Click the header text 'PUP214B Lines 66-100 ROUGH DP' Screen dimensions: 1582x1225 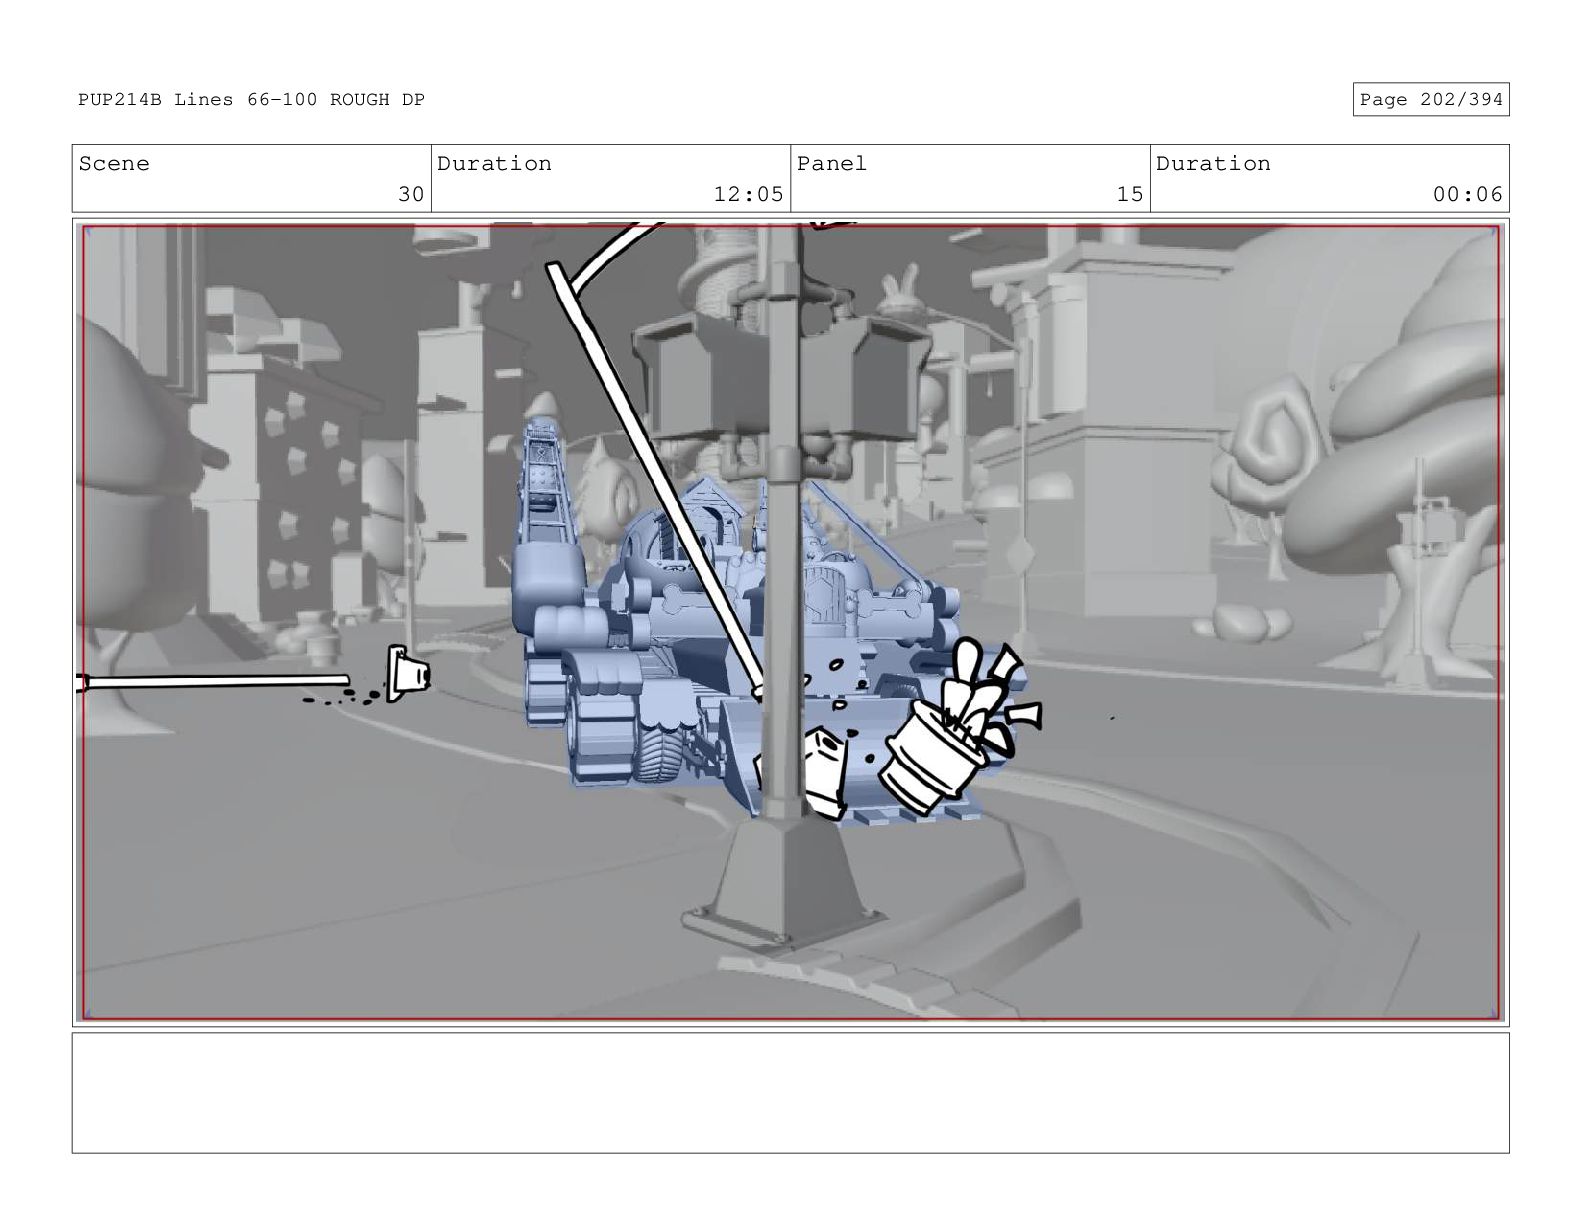click(251, 100)
